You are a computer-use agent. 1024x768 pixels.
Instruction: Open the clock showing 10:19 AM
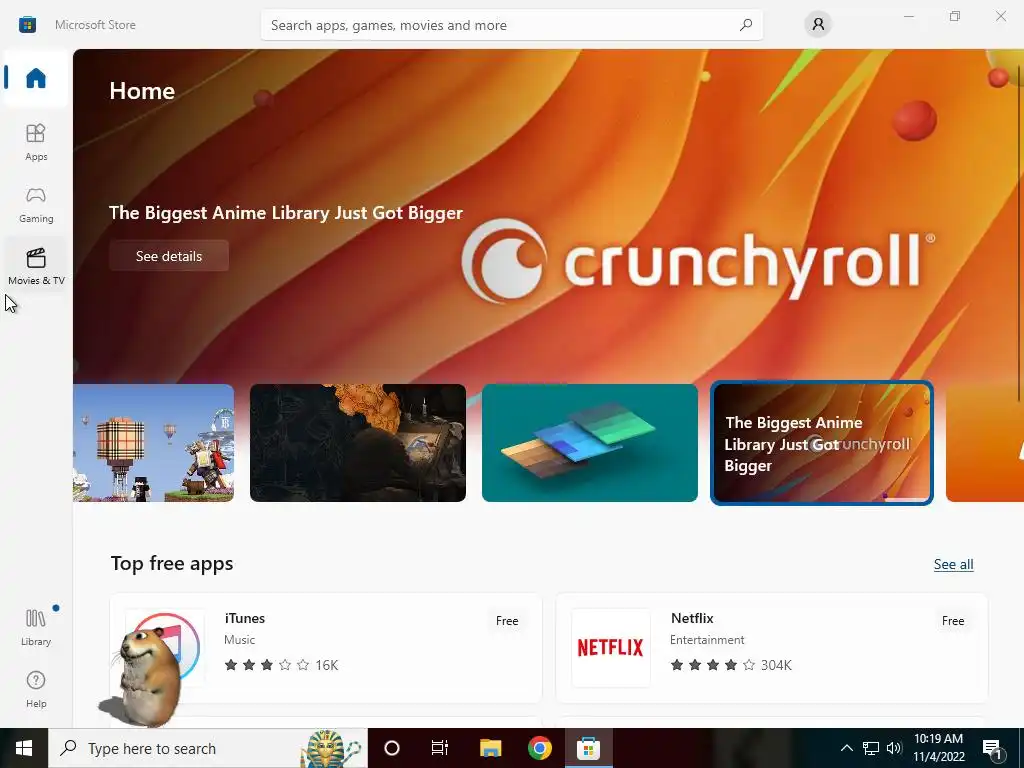point(938,748)
